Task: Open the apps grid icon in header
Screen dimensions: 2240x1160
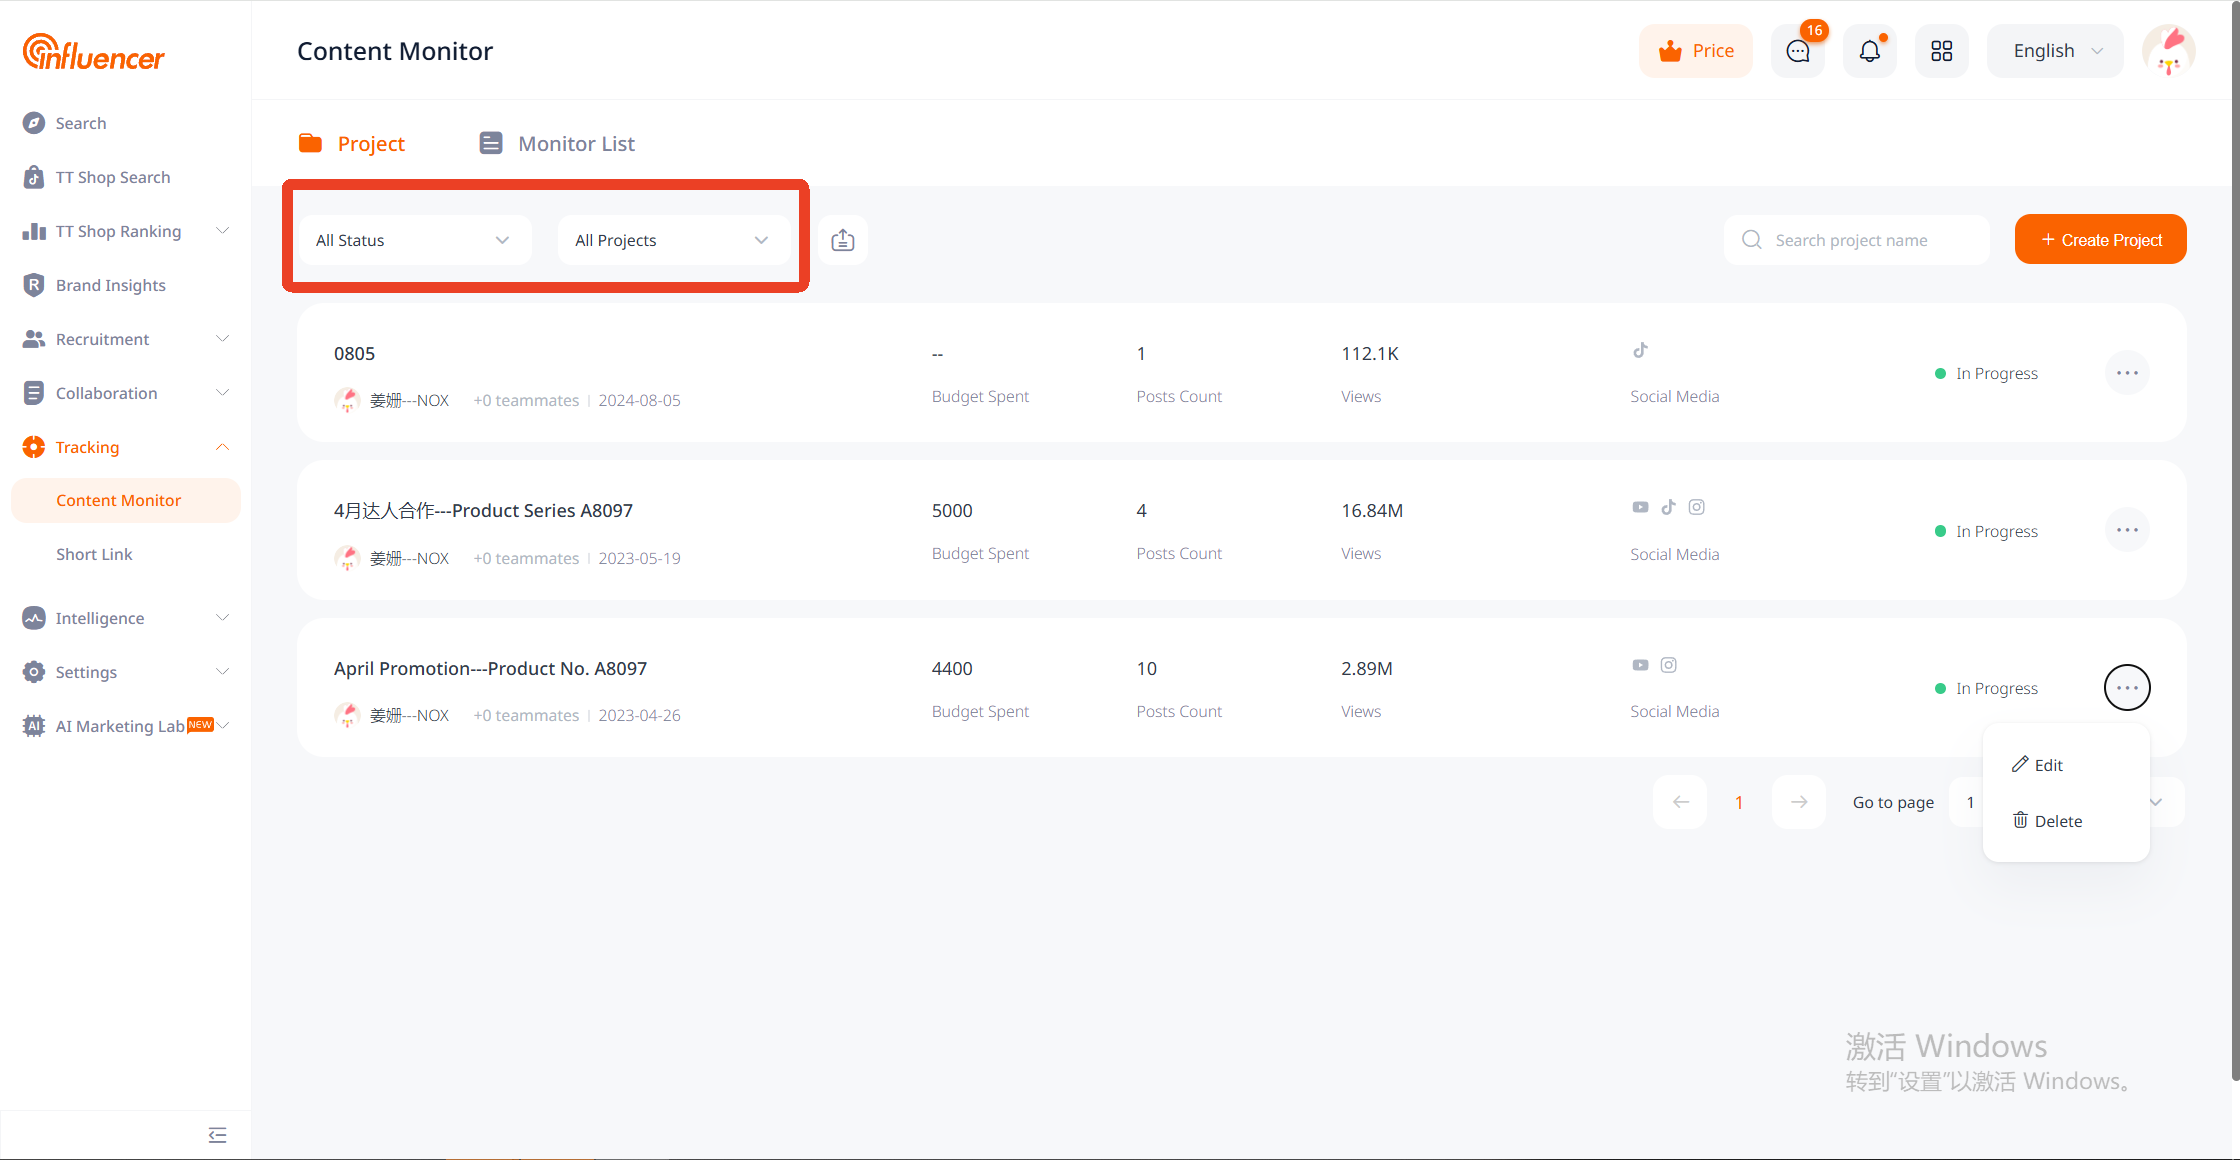Action: pyautogui.click(x=1941, y=51)
